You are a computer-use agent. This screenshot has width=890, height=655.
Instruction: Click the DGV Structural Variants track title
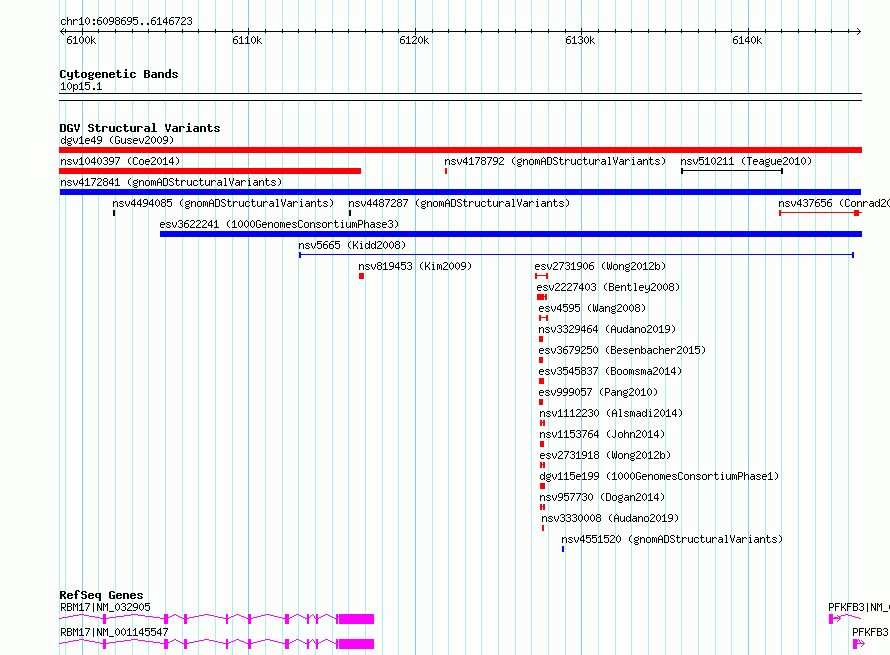140,128
